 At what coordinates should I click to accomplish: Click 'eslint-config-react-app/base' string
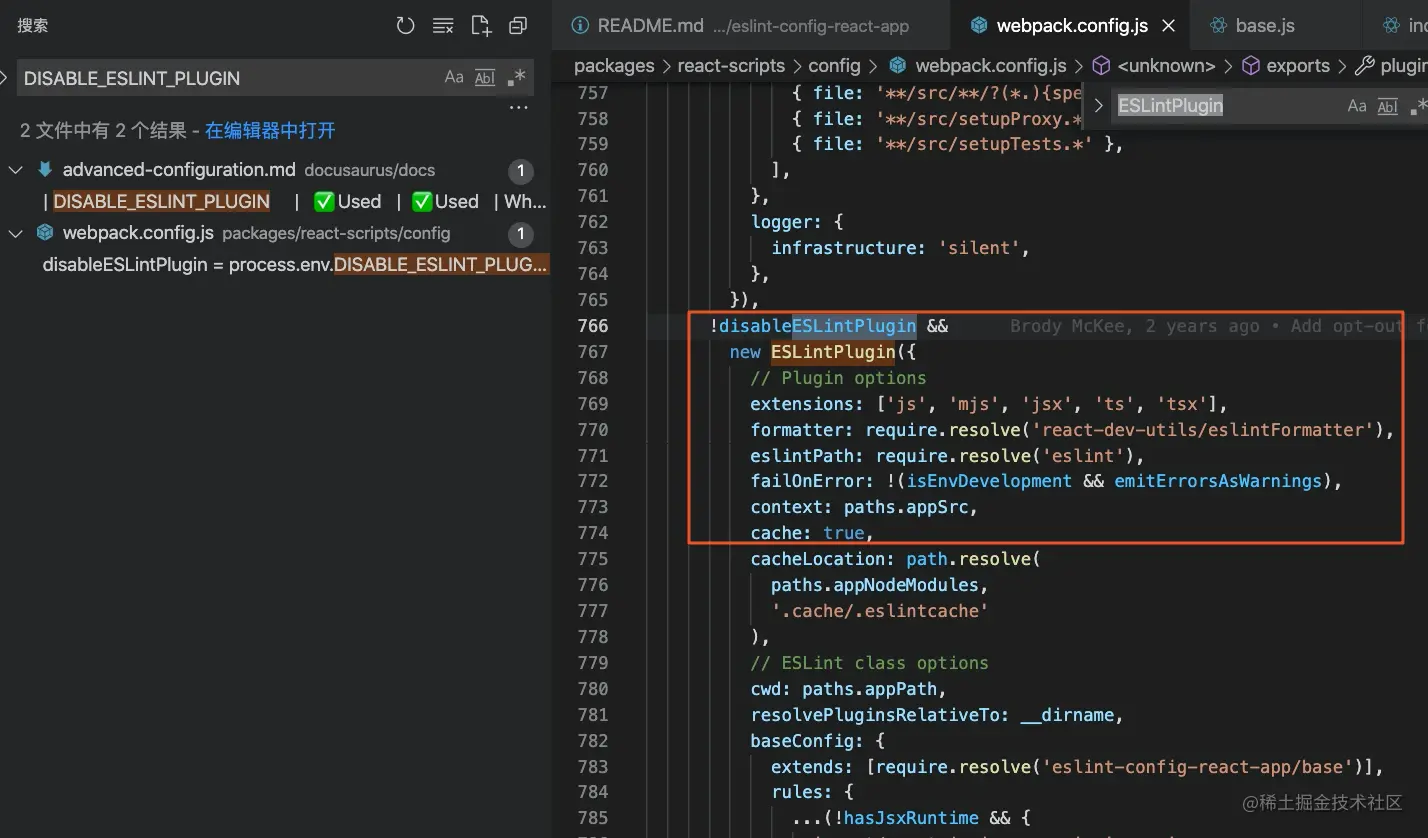[1199, 767]
